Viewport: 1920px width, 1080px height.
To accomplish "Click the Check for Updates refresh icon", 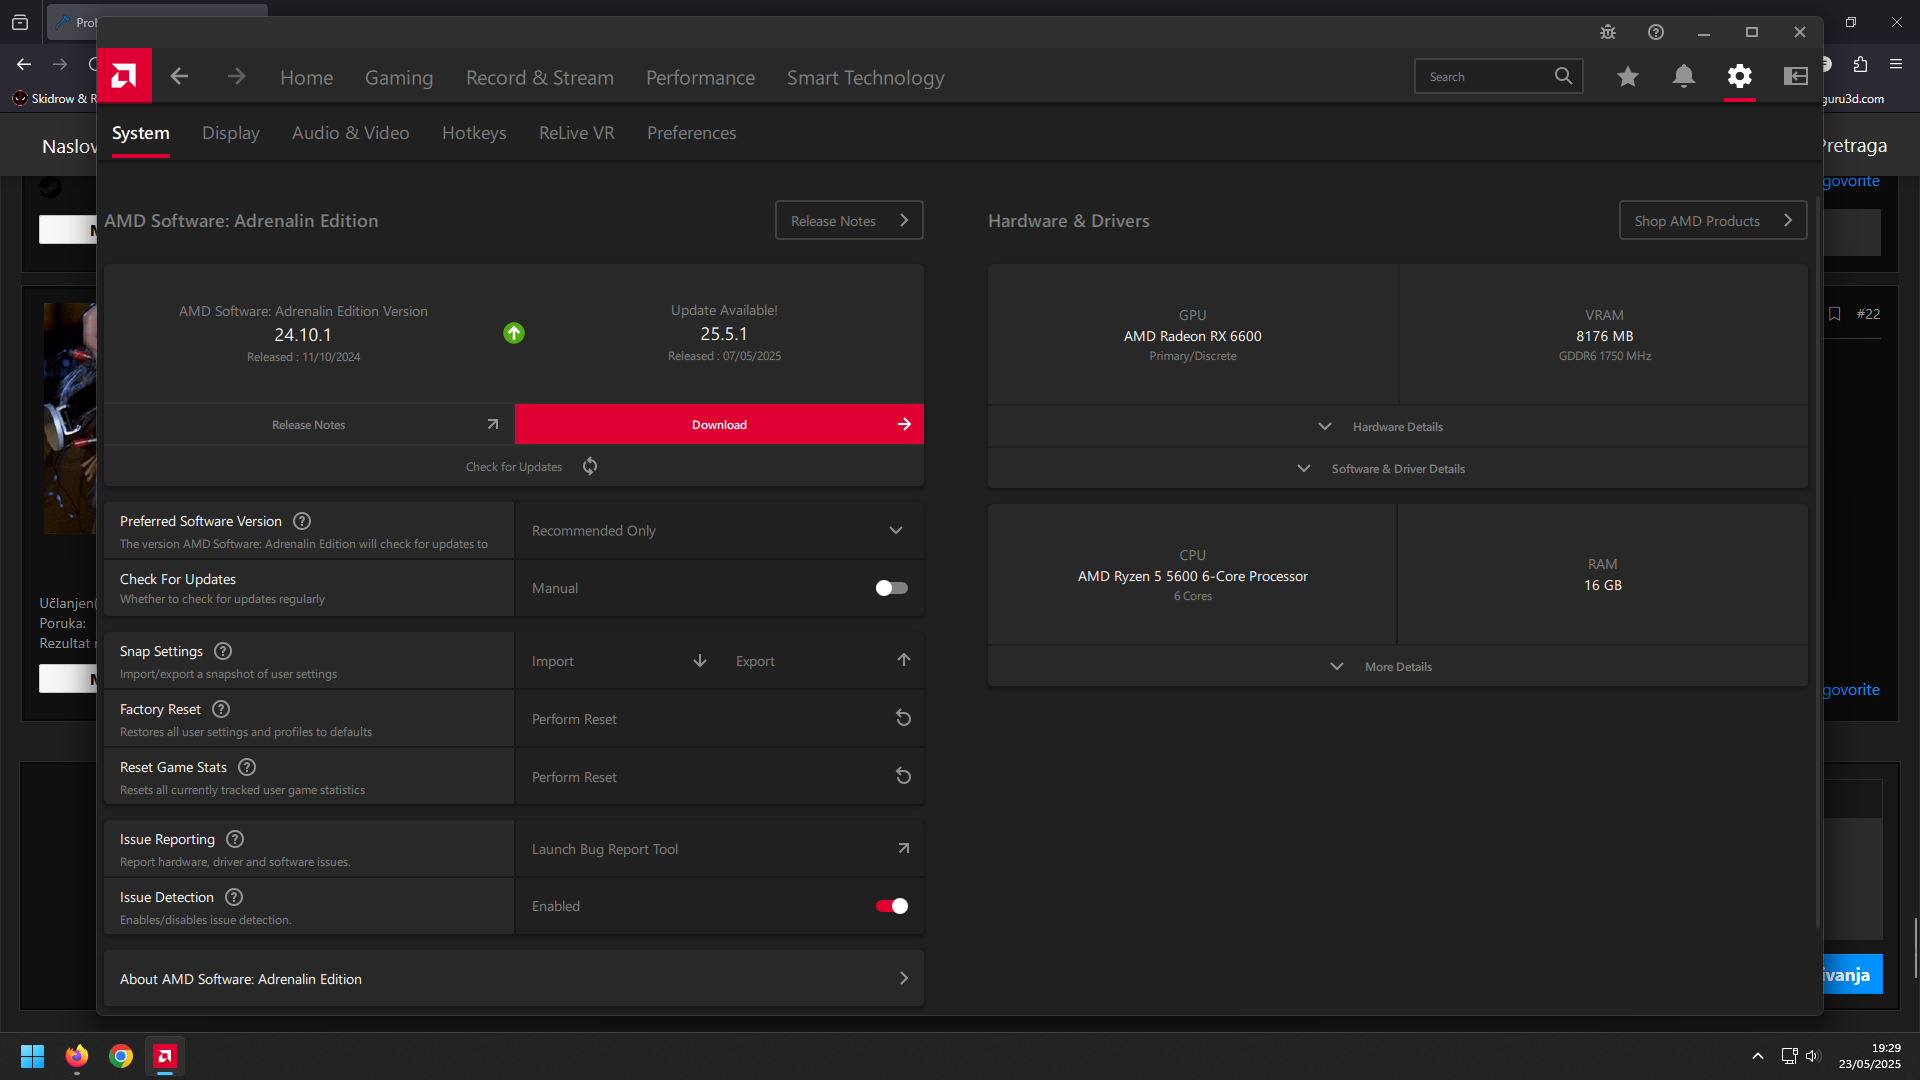I will (x=590, y=466).
